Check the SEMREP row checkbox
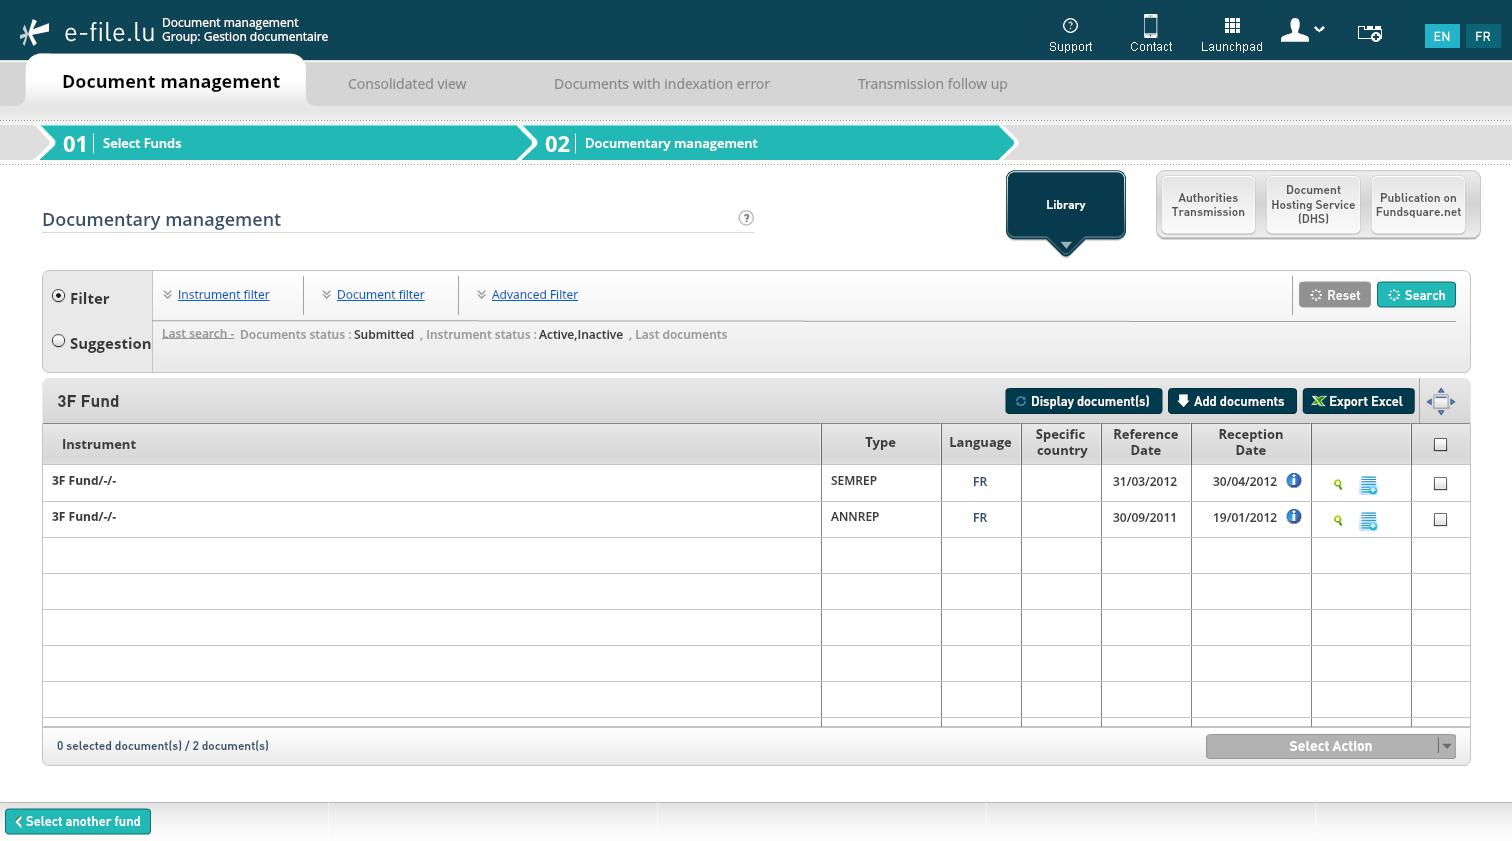 coord(1440,484)
